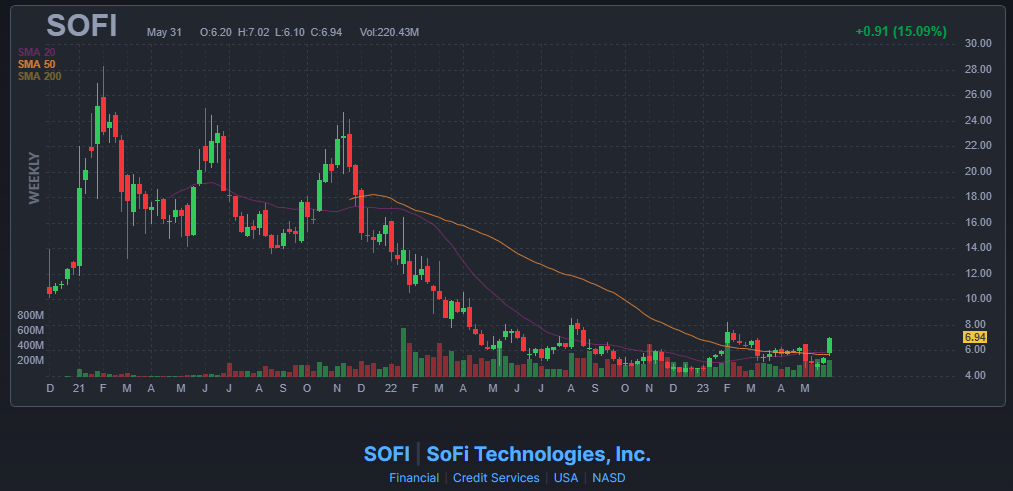
Task: Click the WEEKLY timeframe label
Action: (34, 178)
